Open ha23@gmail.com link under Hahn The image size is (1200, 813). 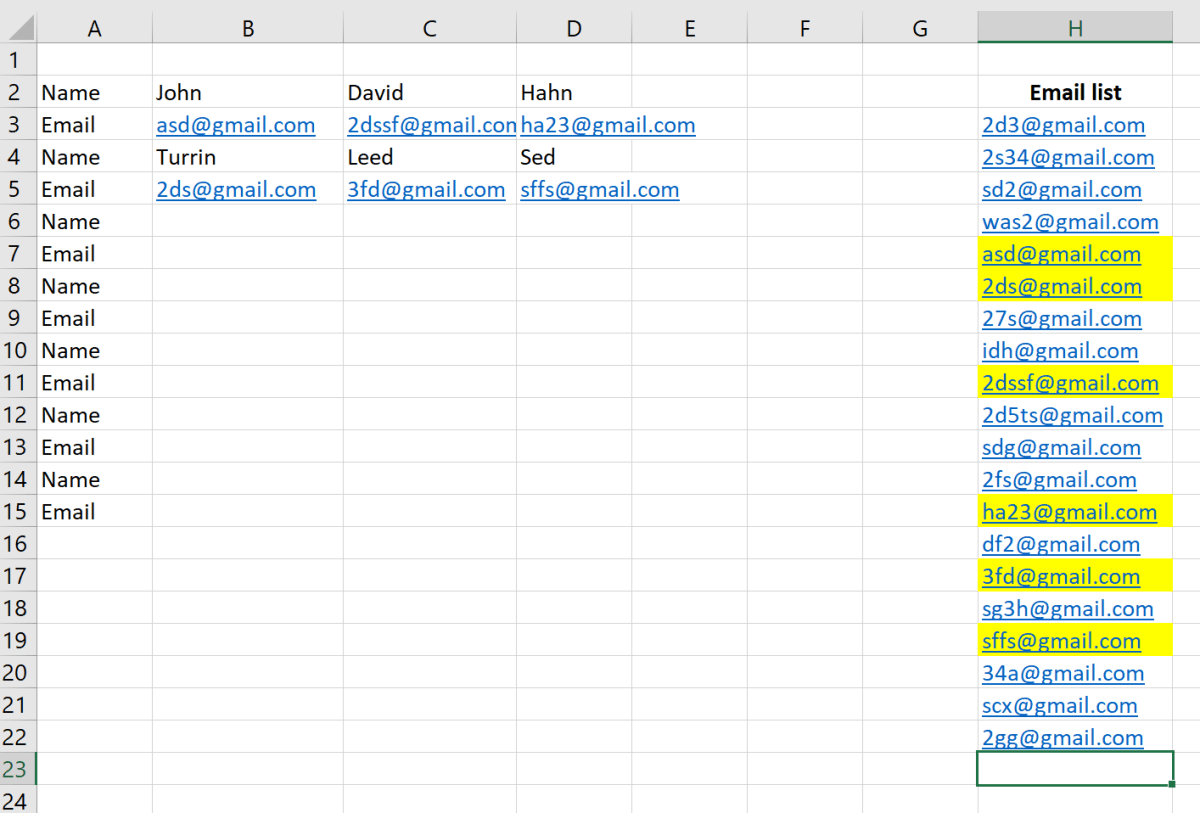608,125
